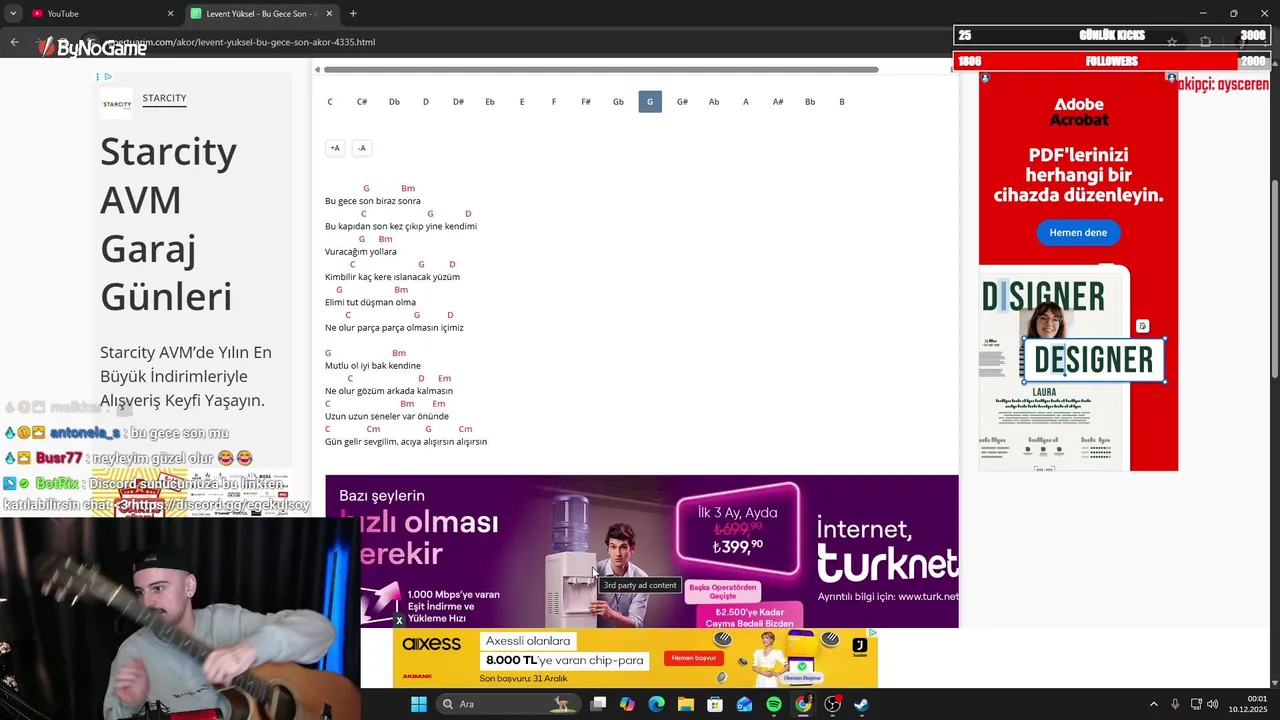Set the key to B

click(x=842, y=101)
